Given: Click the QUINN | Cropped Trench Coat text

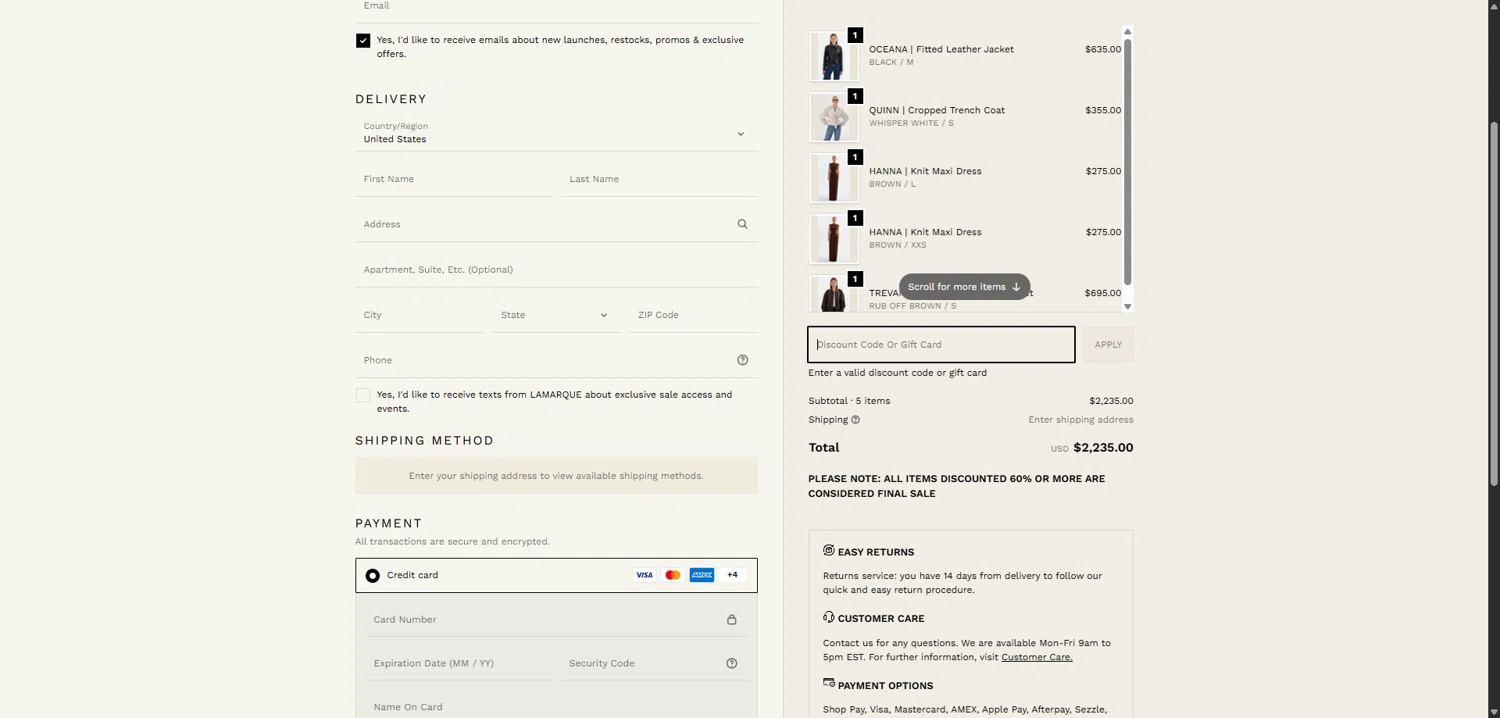Looking at the screenshot, I should coord(937,110).
